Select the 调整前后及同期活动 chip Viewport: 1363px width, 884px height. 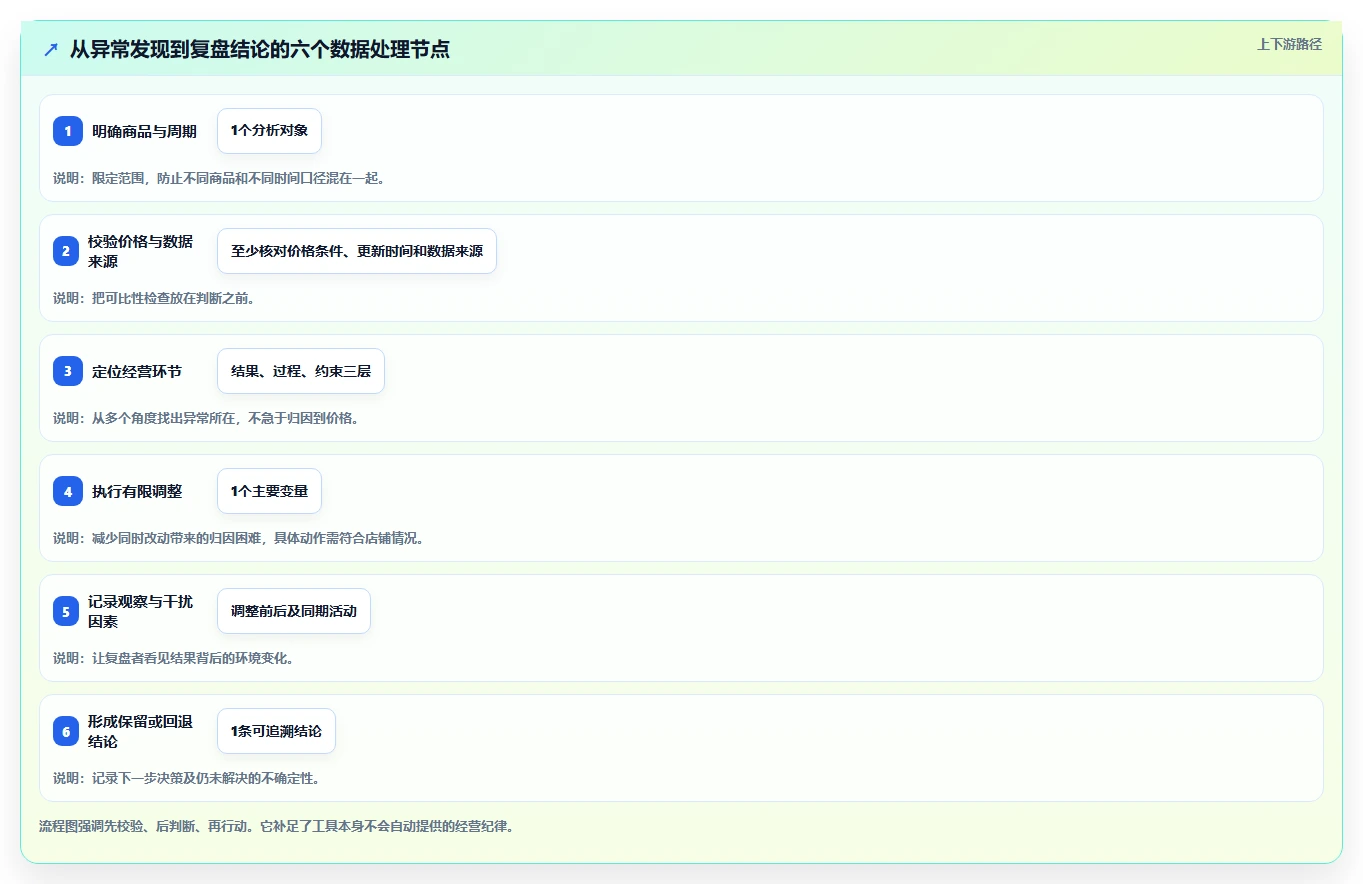(x=294, y=611)
